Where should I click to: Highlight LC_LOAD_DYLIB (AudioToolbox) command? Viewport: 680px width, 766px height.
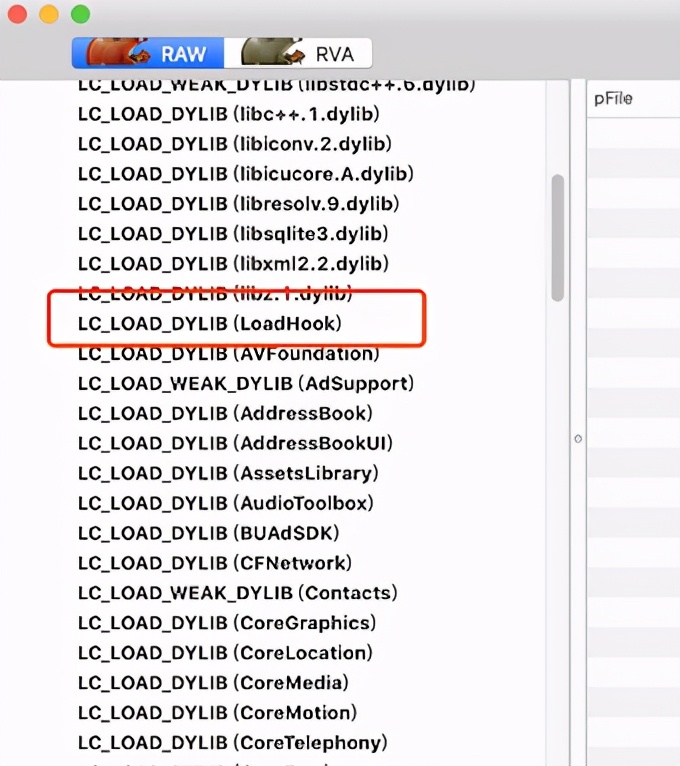pyautogui.click(x=225, y=503)
